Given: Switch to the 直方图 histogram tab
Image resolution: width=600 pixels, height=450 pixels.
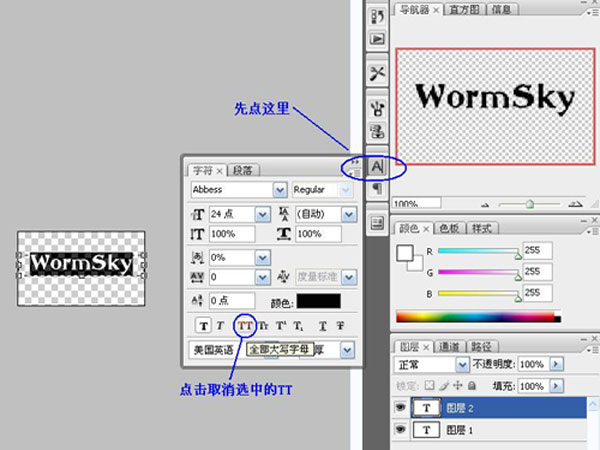Looking at the screenshot, I should [x=464, y=10].
